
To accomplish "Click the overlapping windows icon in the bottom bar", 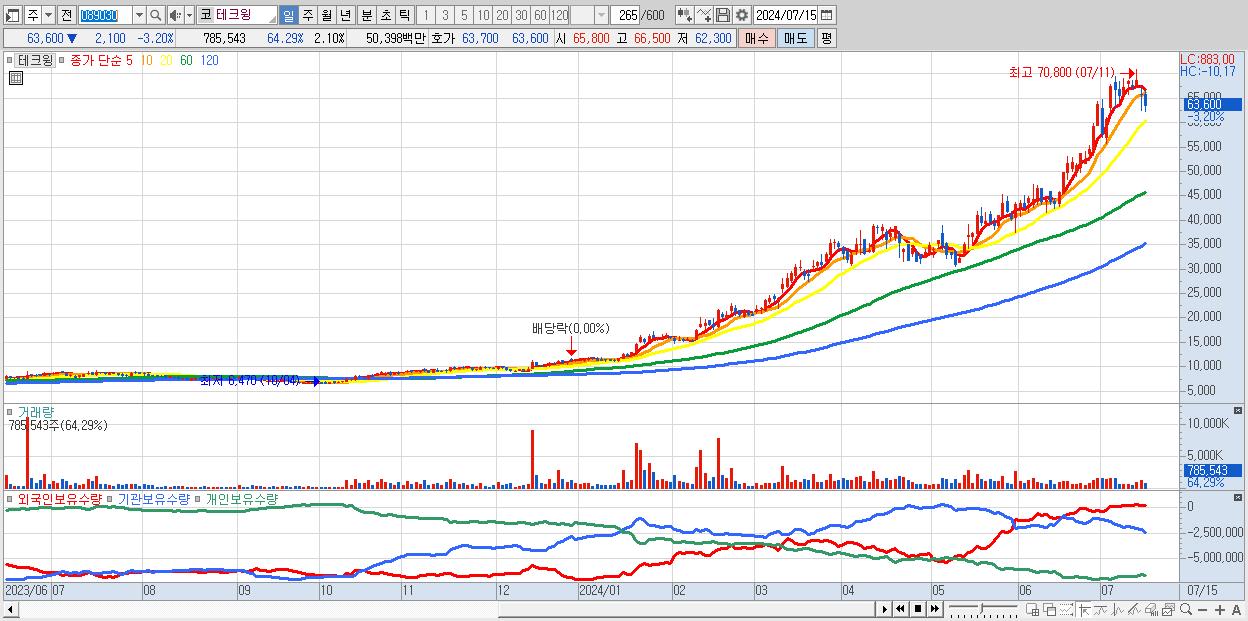I will [x=1049, y=609].
